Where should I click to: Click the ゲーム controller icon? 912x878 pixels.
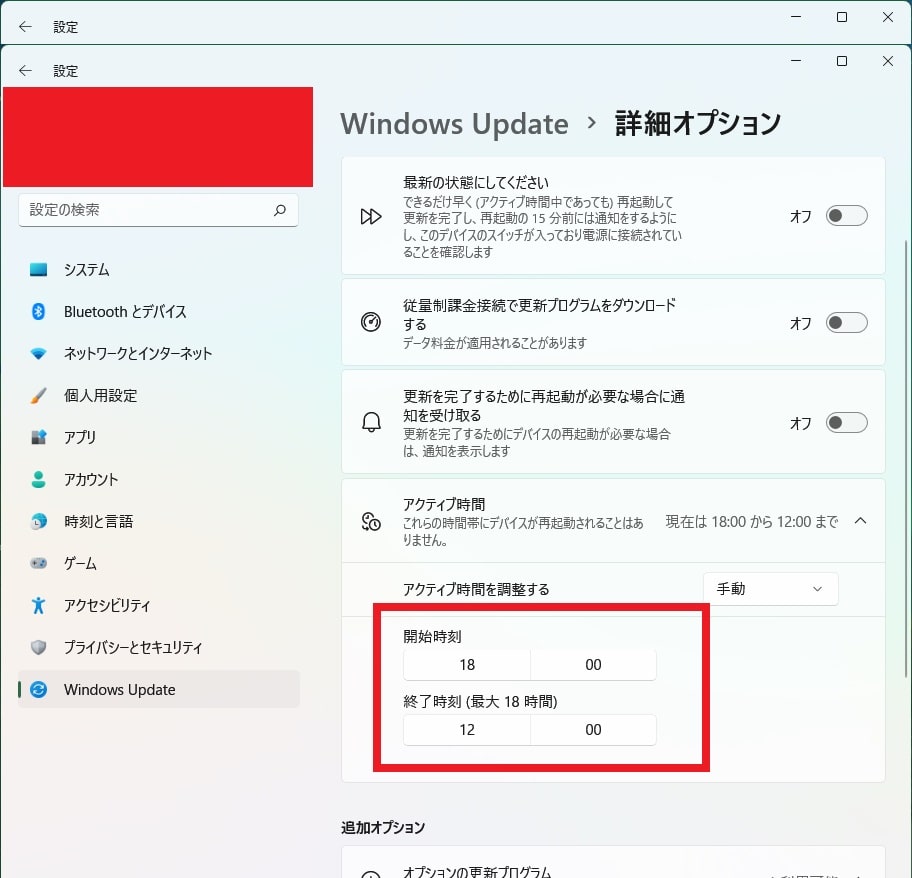(38, 563)
